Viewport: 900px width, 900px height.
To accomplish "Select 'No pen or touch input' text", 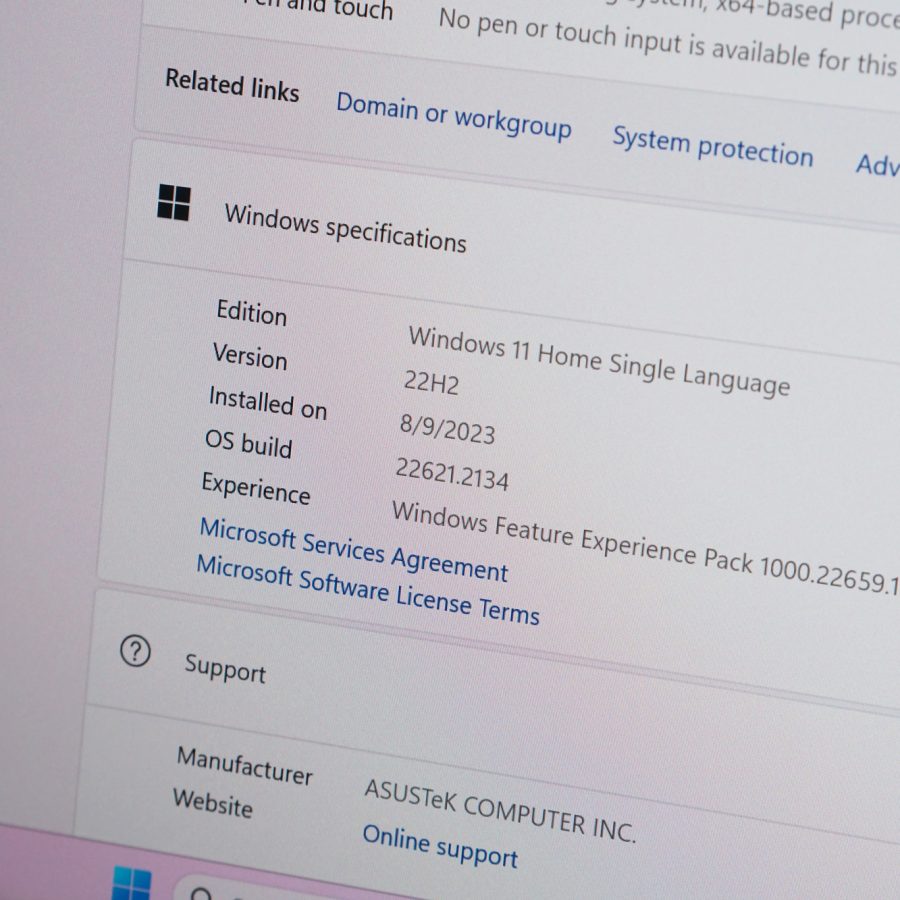I will click(668, 42).
